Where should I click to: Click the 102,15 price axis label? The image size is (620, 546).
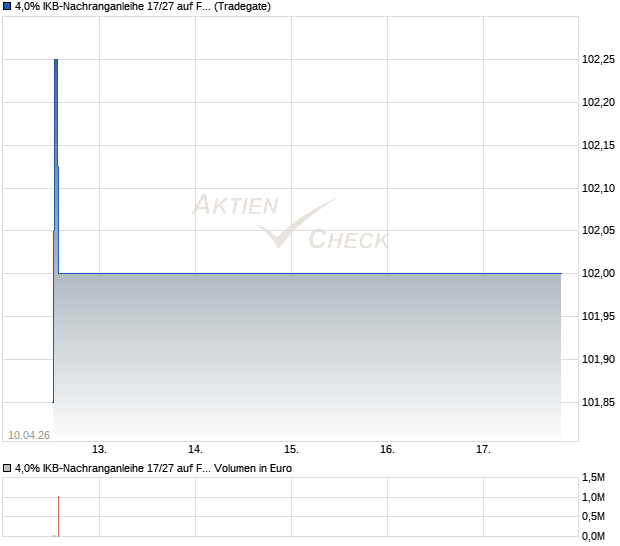(598, 145)
